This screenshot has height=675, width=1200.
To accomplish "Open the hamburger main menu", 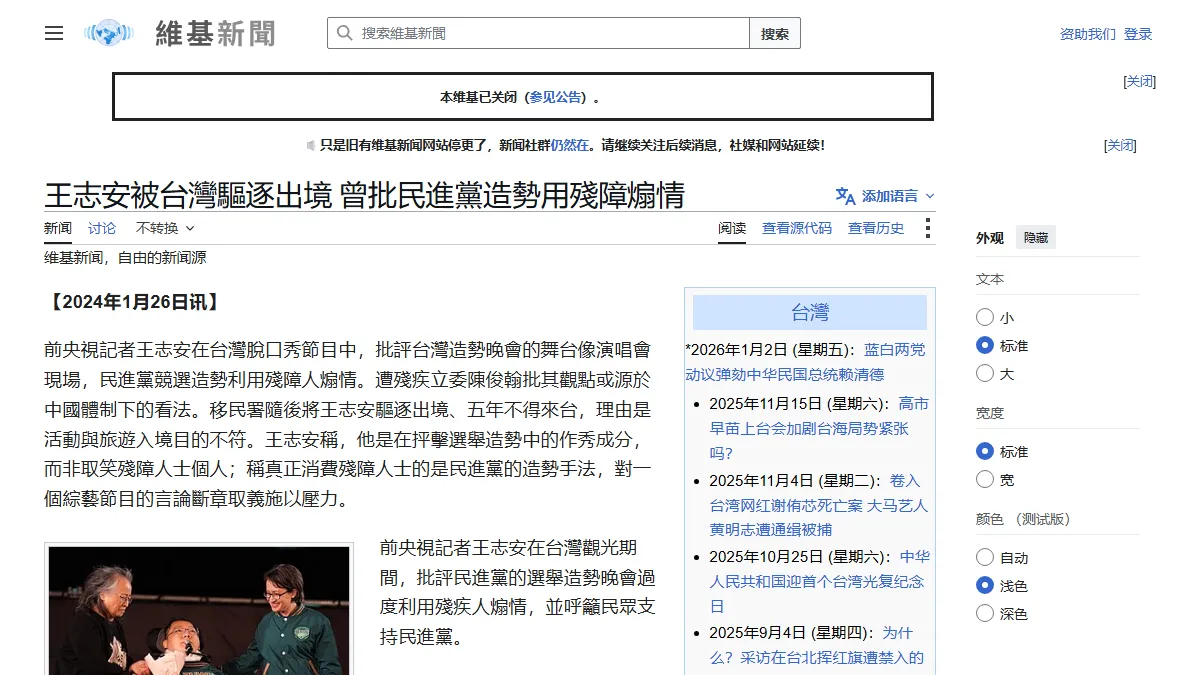I will 54,33.
